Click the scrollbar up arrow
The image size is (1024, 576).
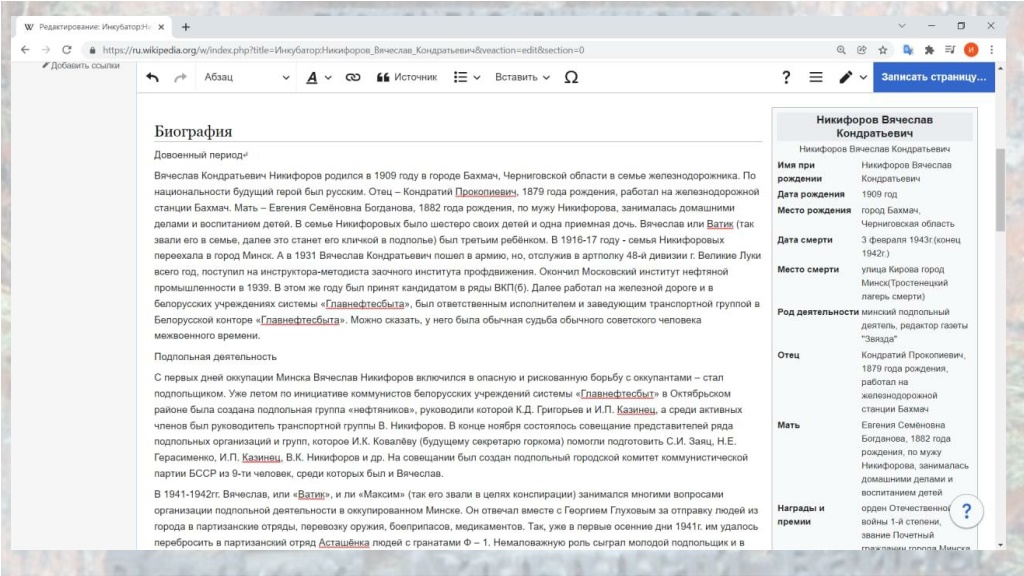(x=1000, y=69)
